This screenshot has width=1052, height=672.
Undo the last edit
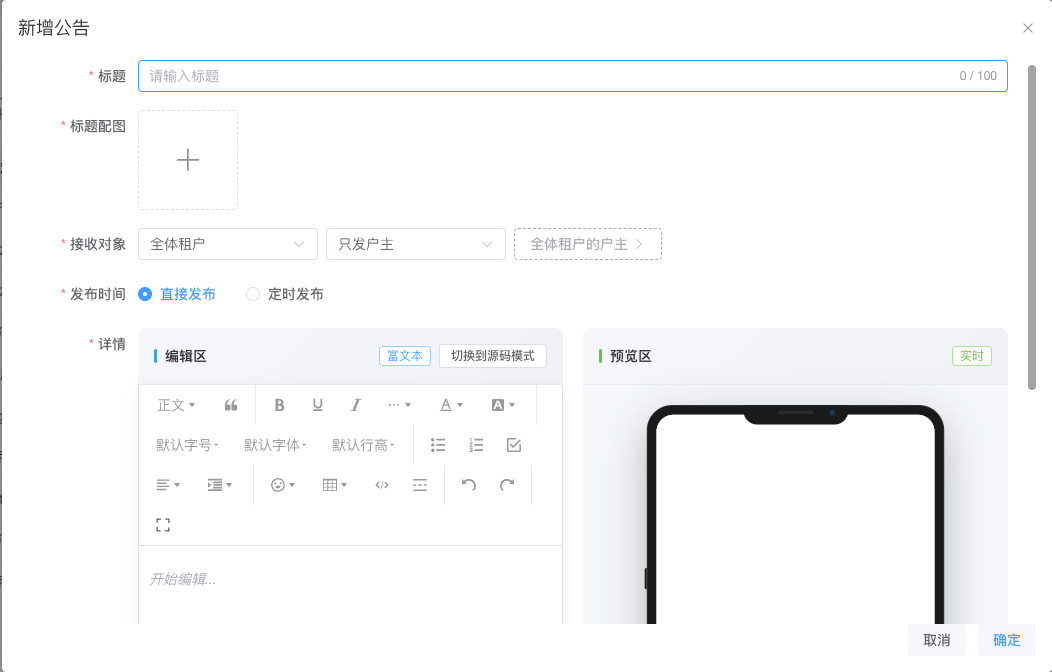[469, 485]
